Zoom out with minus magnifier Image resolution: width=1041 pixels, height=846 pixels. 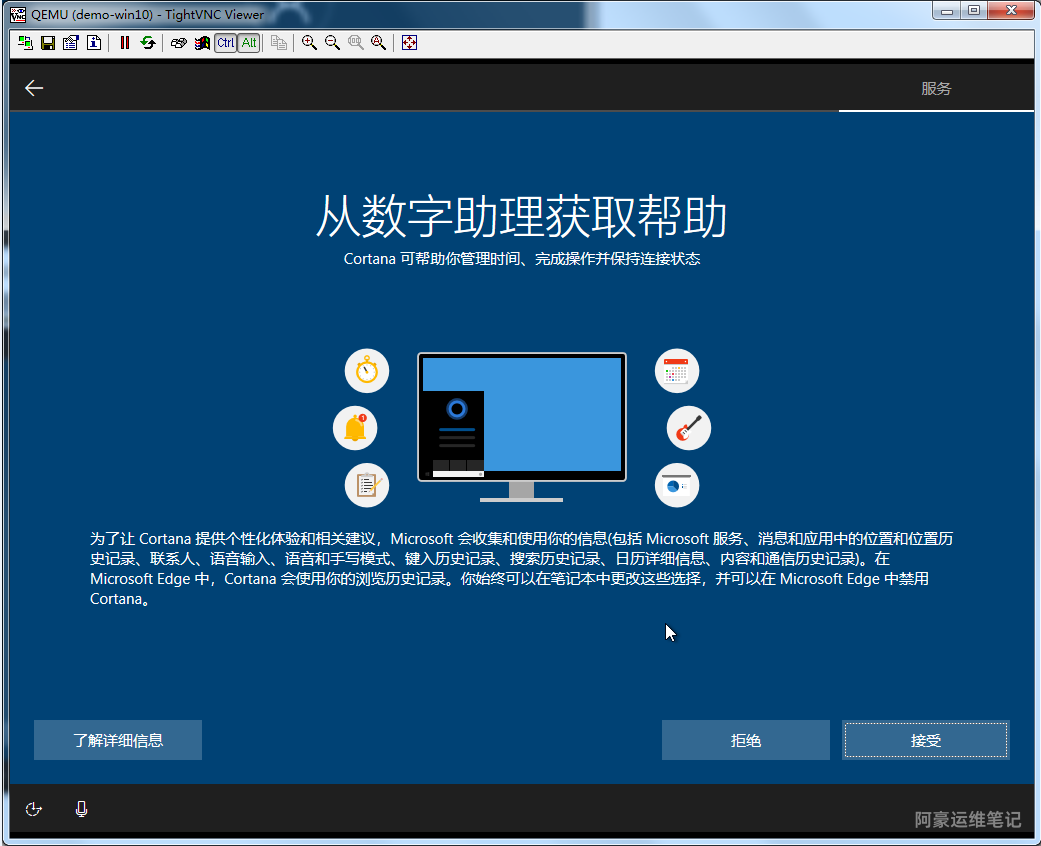pos(333,43)
